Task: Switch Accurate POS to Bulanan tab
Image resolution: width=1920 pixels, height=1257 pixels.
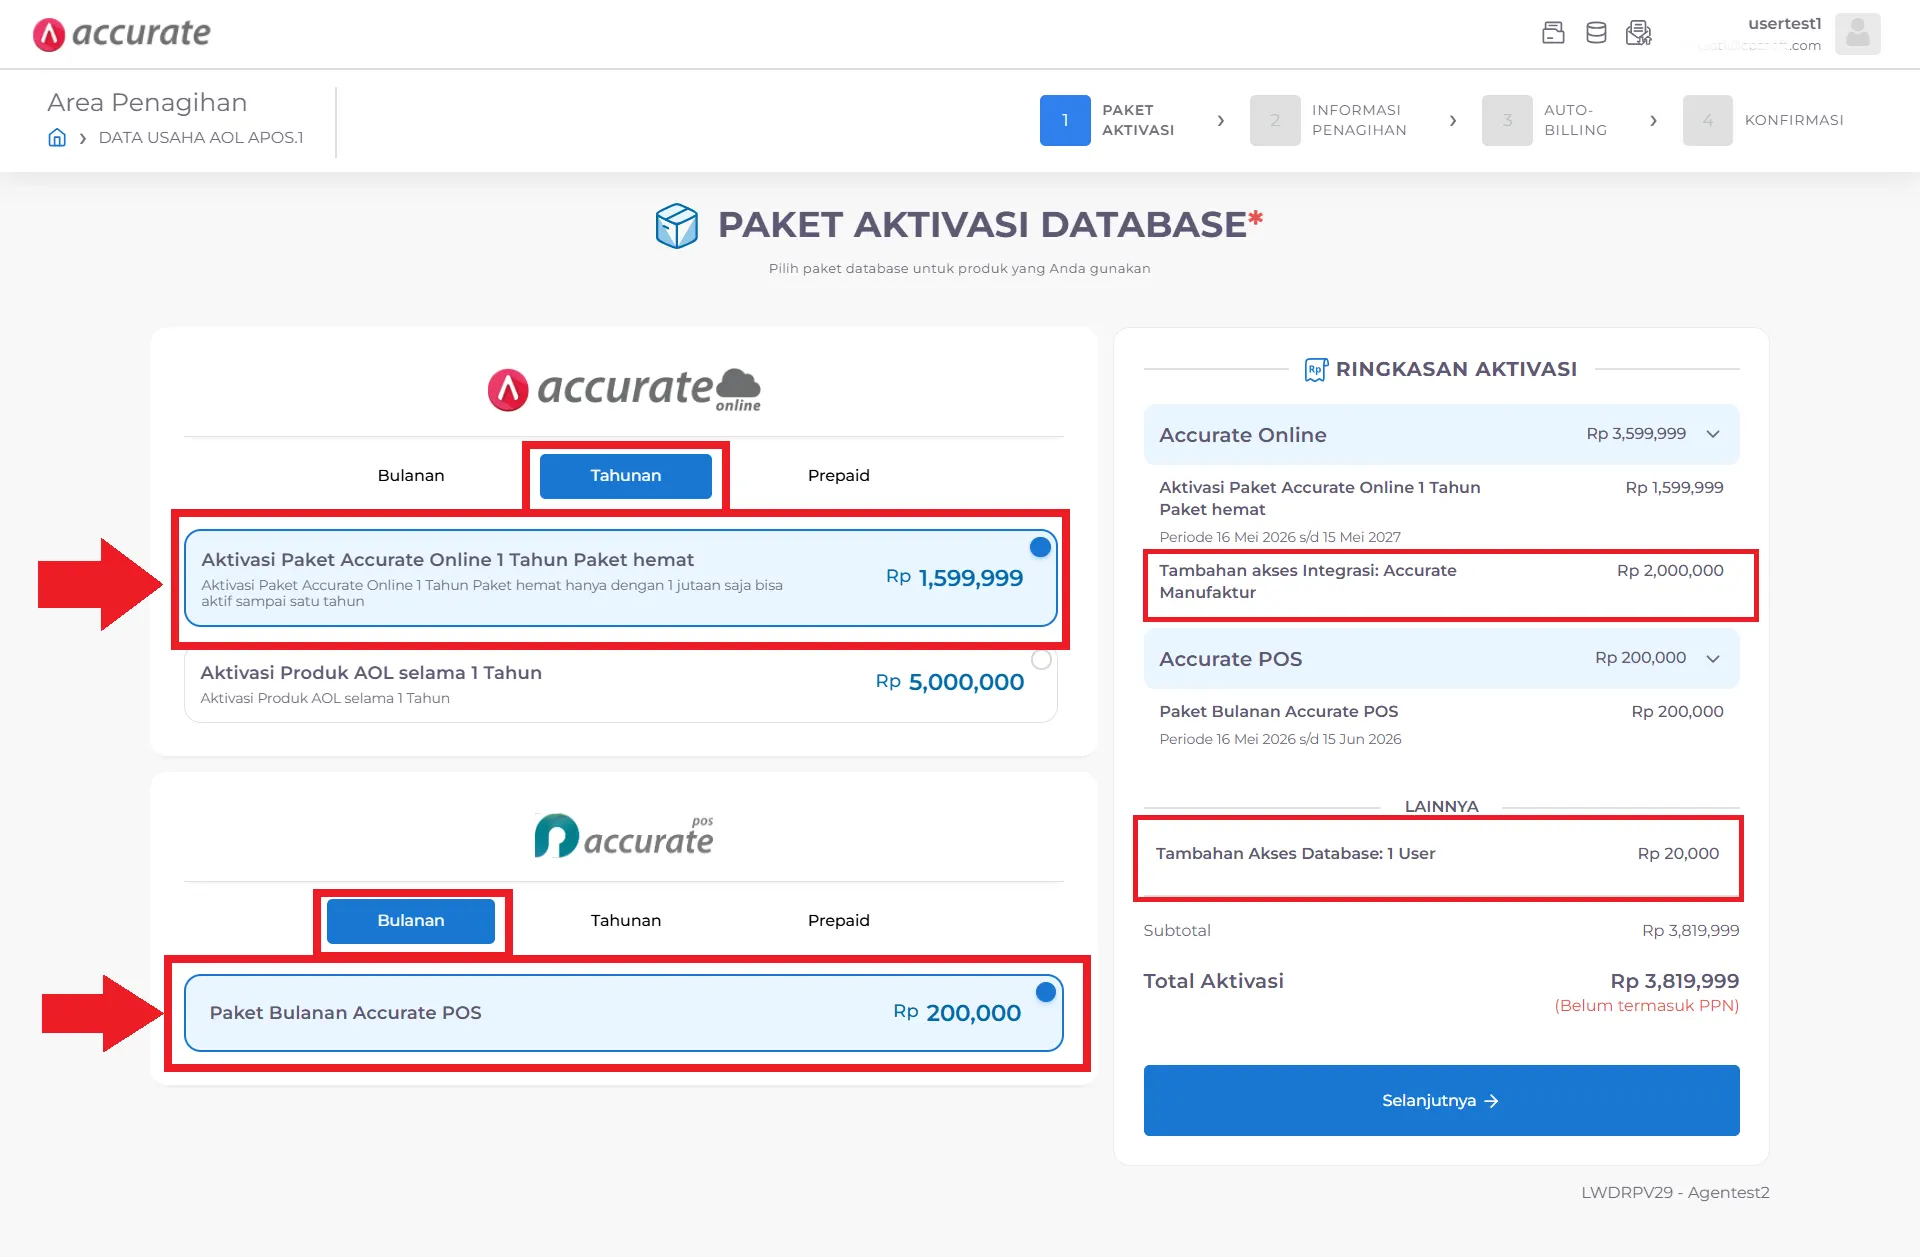Action: point(411,921)
